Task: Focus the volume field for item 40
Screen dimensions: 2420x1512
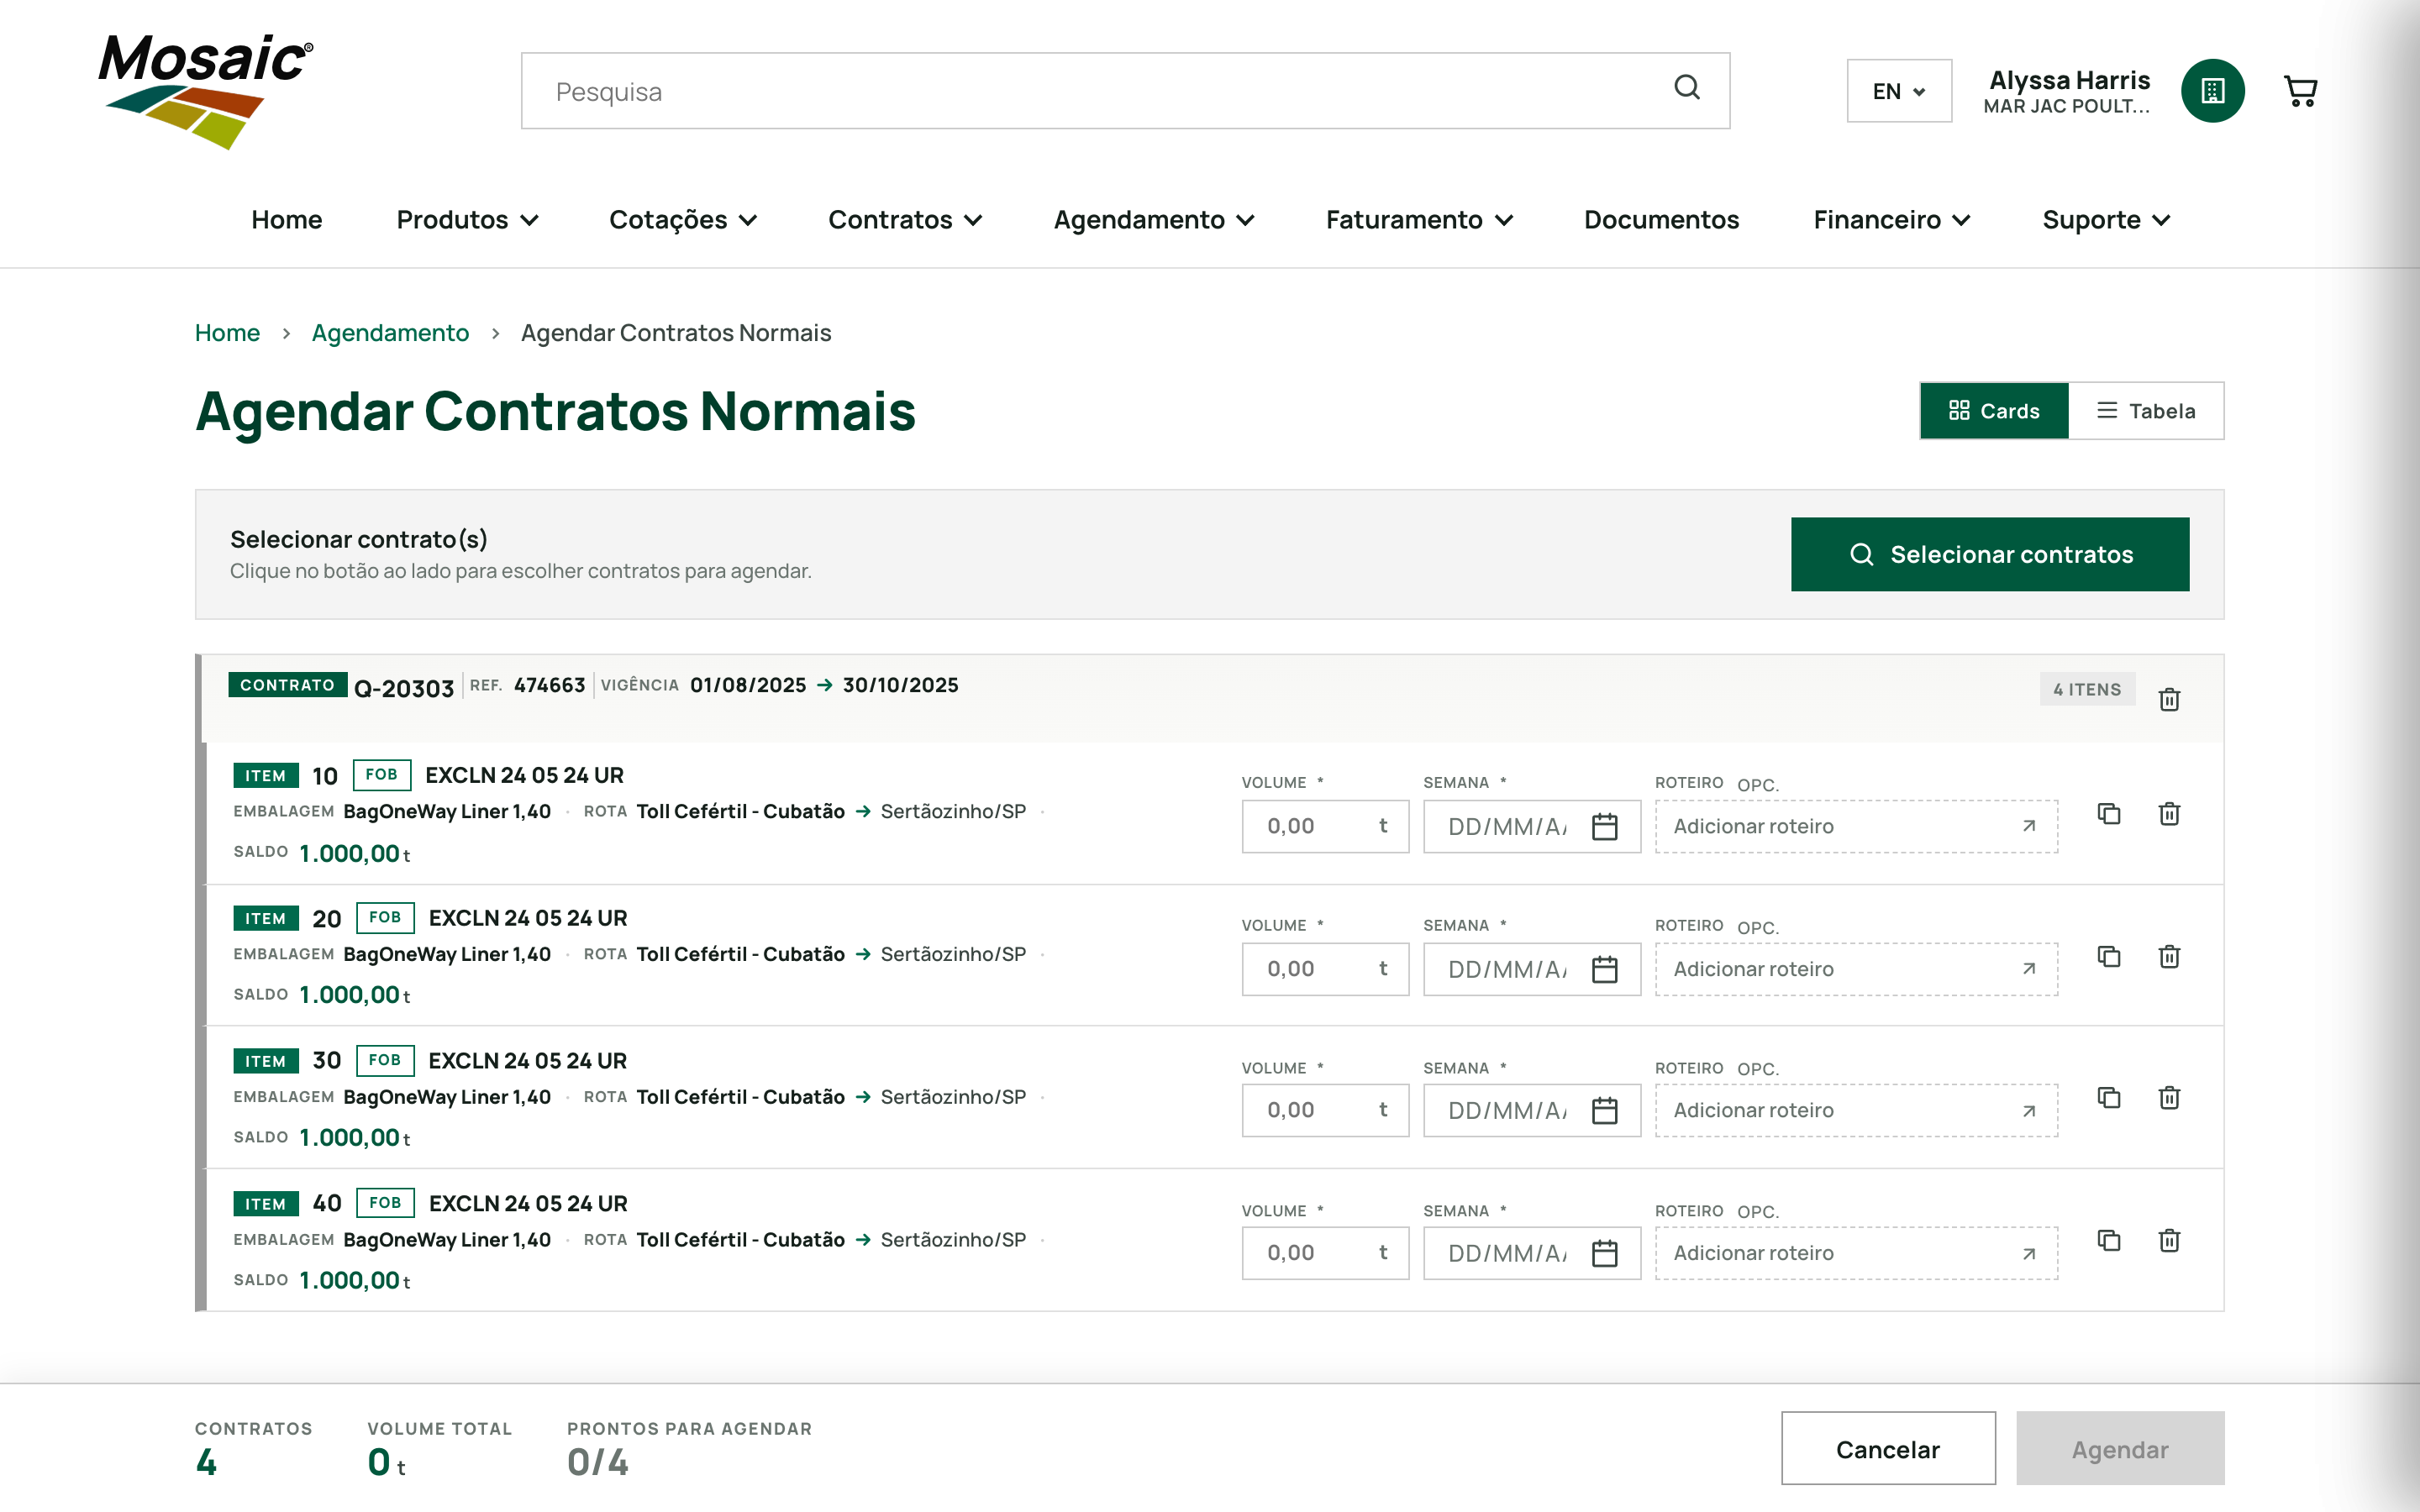Action: pos(1325,1254)
